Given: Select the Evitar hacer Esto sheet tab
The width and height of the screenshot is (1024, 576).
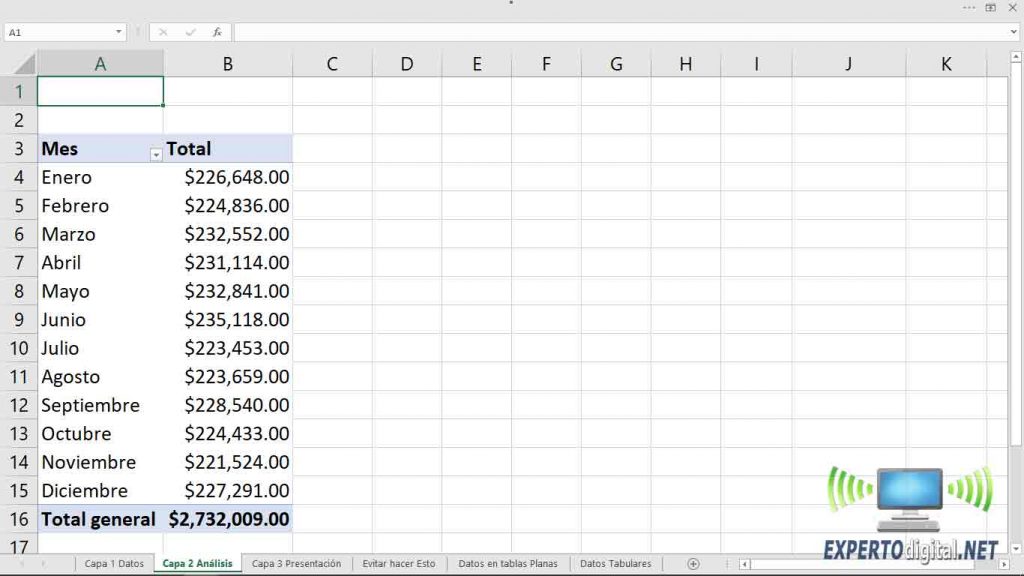Looking at the screenshot, I should coord(399,563).
